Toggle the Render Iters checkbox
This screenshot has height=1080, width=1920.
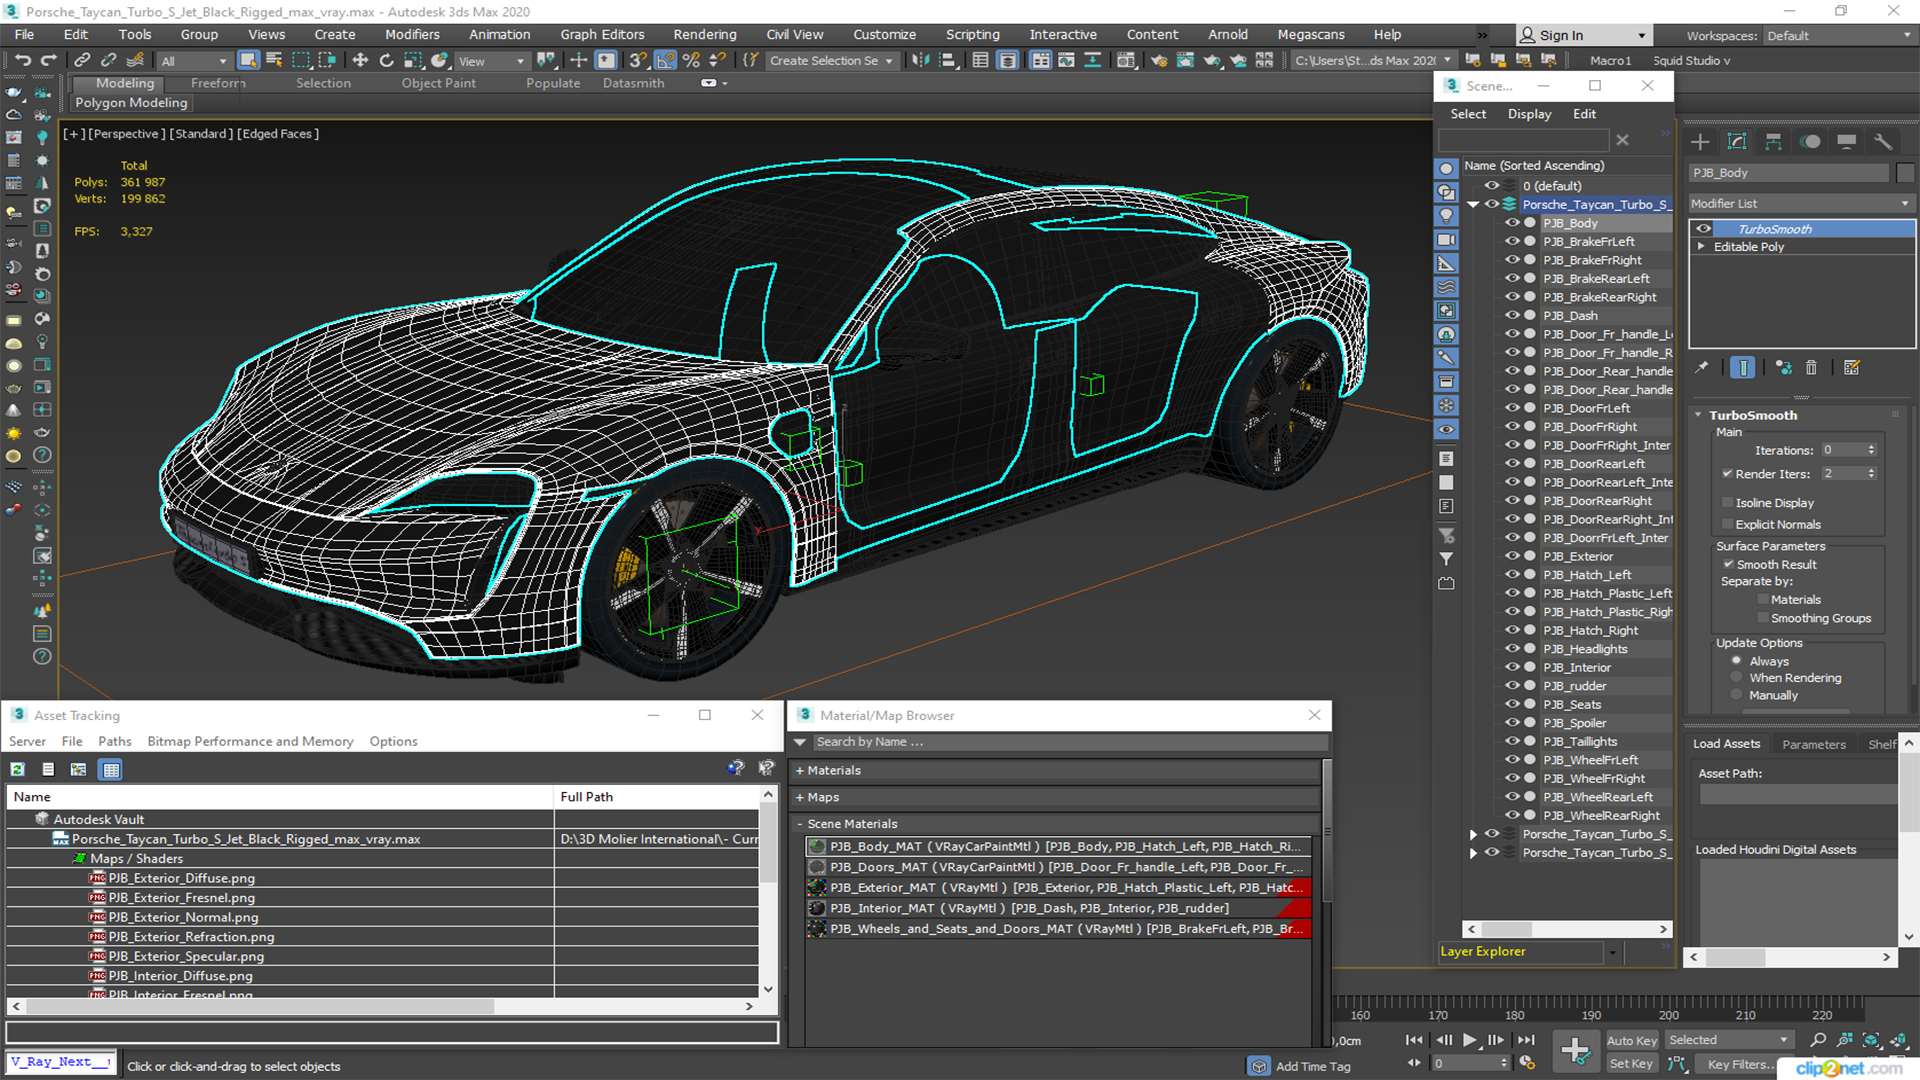(1727, 474)
